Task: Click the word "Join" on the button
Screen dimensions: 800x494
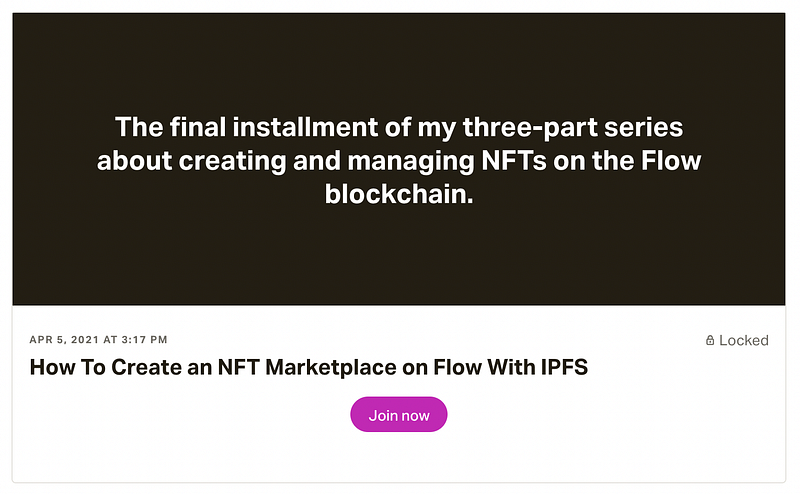Action: 383,415
